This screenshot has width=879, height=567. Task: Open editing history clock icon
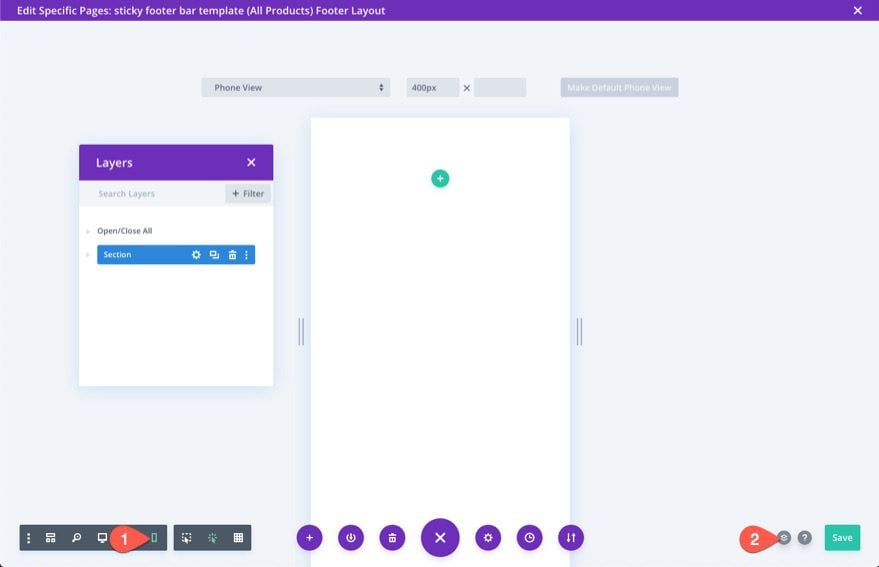click(x=530, y=538)
